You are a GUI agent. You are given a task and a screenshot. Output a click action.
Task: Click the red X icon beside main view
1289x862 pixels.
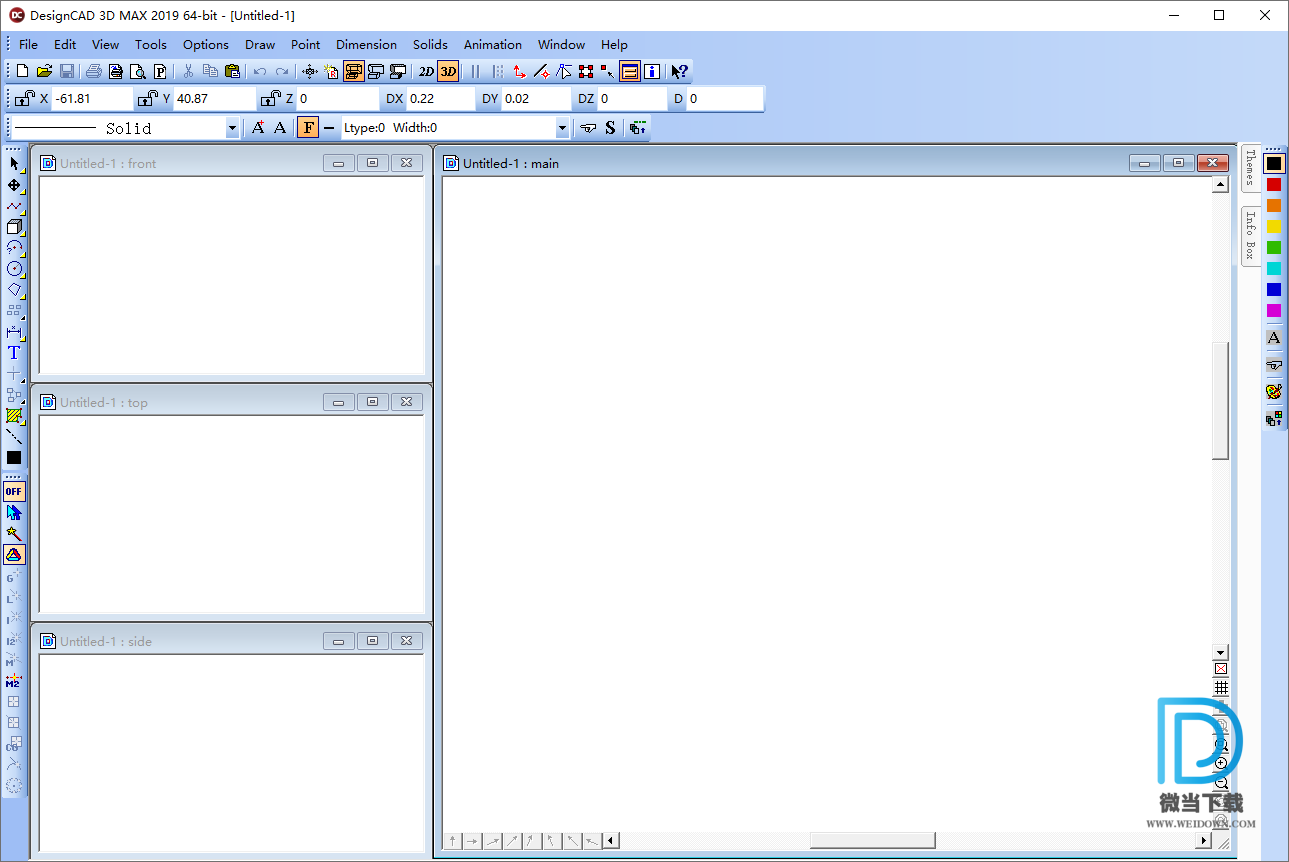coord(1221,669)
